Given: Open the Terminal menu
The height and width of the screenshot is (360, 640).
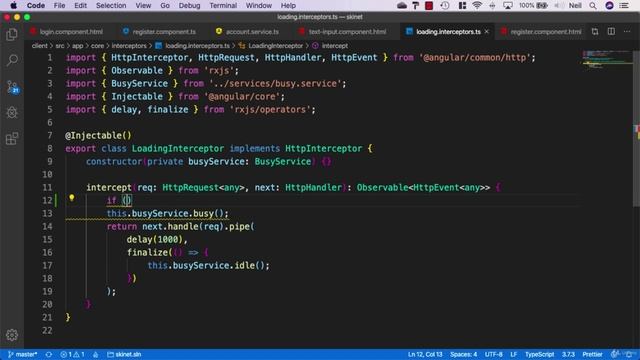Looking at the screenshot, I should [x=223, y=5].
